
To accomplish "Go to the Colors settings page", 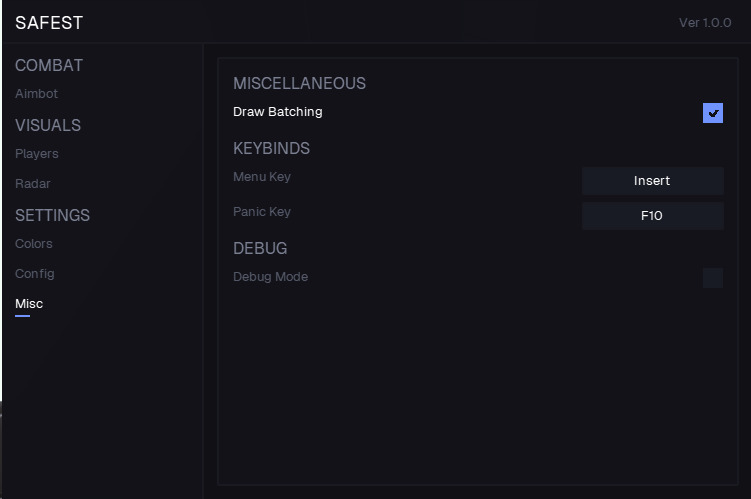I will click(34, 244).
